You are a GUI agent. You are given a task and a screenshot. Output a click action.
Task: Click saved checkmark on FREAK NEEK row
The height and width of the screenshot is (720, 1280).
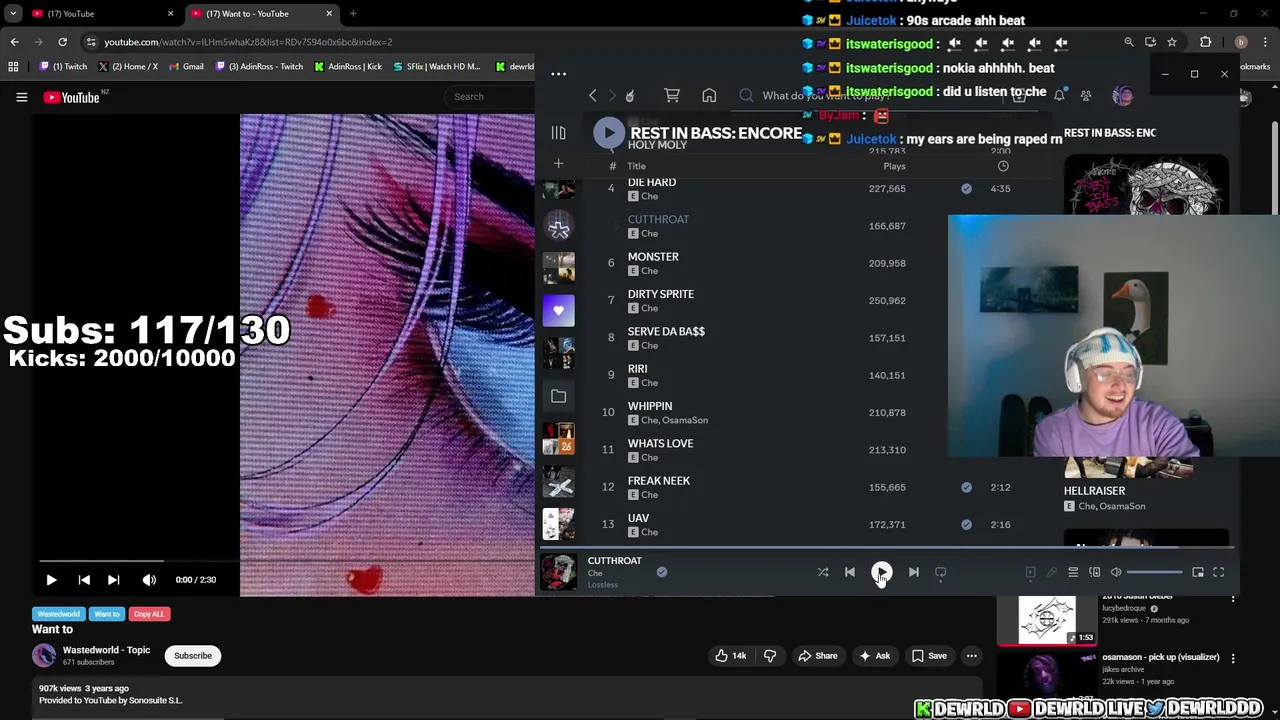tap(966, 487)
